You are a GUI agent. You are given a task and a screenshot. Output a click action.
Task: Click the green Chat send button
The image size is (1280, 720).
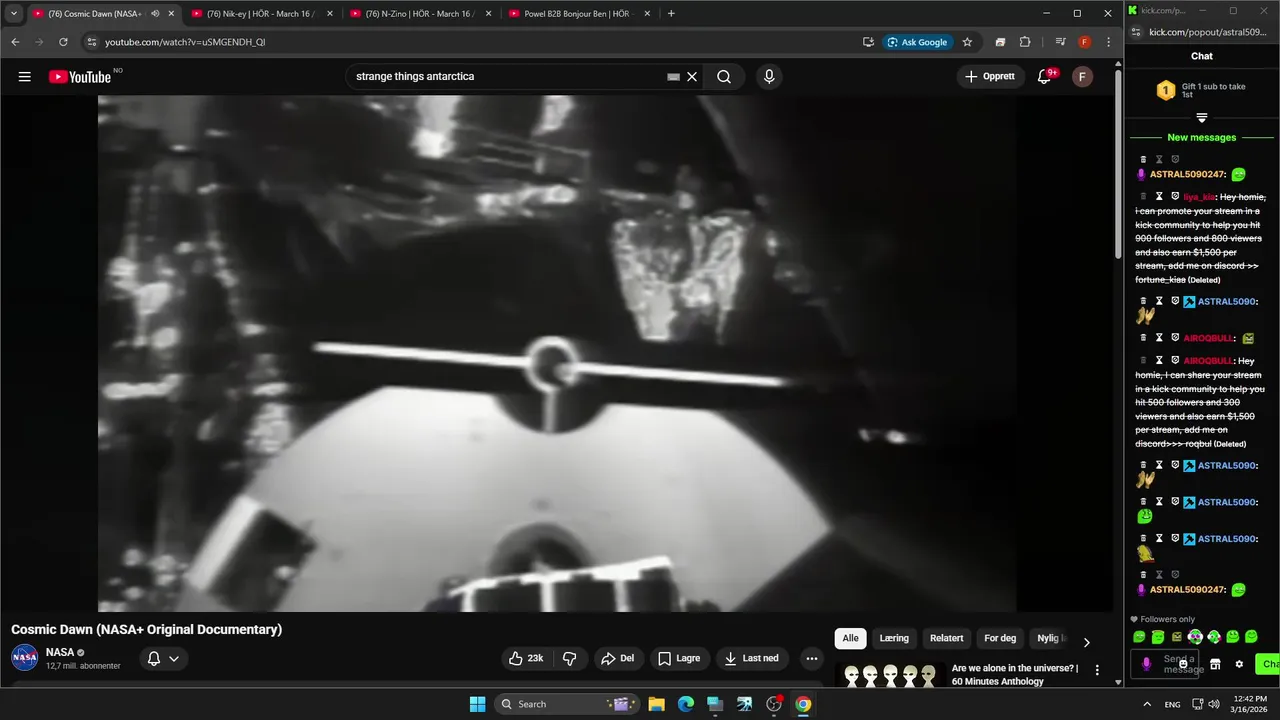coord(1268,664)
